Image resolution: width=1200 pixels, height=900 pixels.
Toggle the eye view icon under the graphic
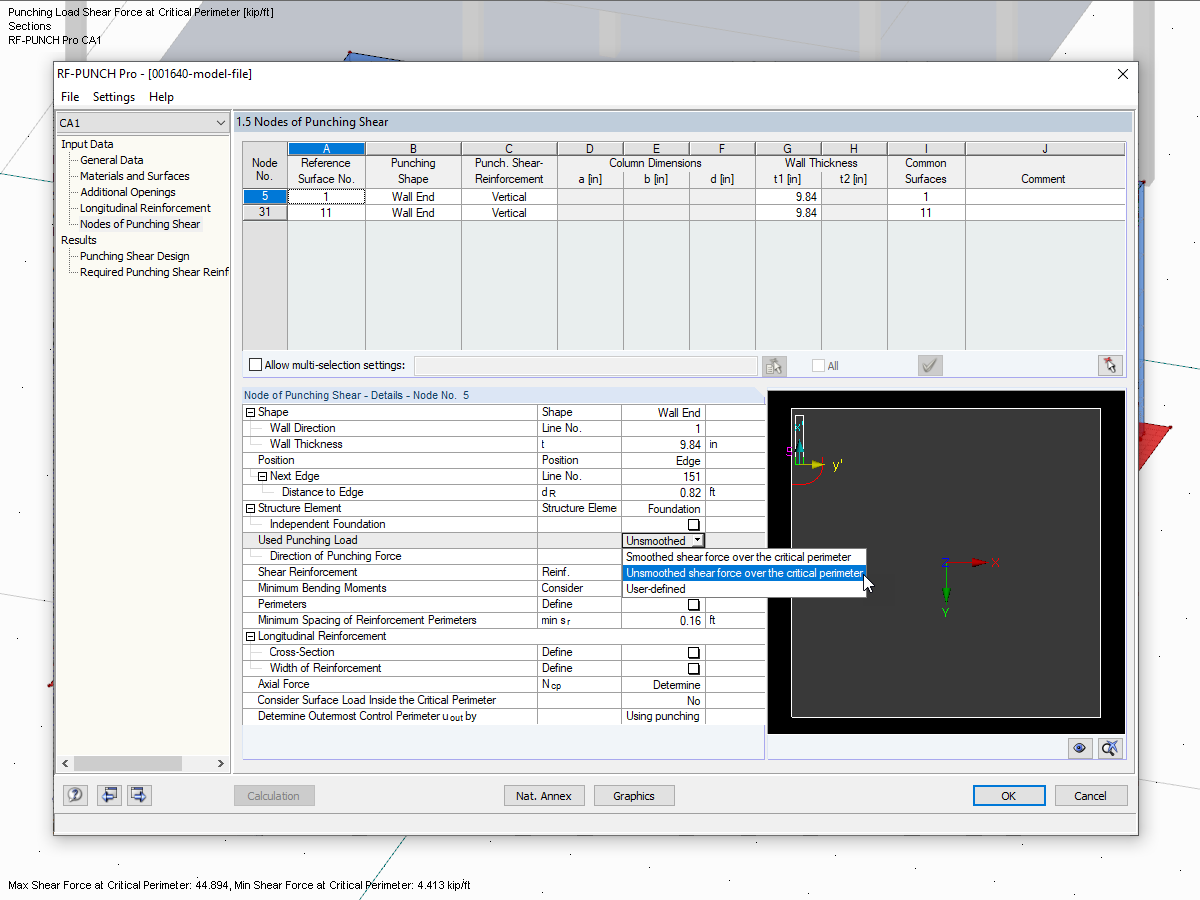tap(1079, 748)
